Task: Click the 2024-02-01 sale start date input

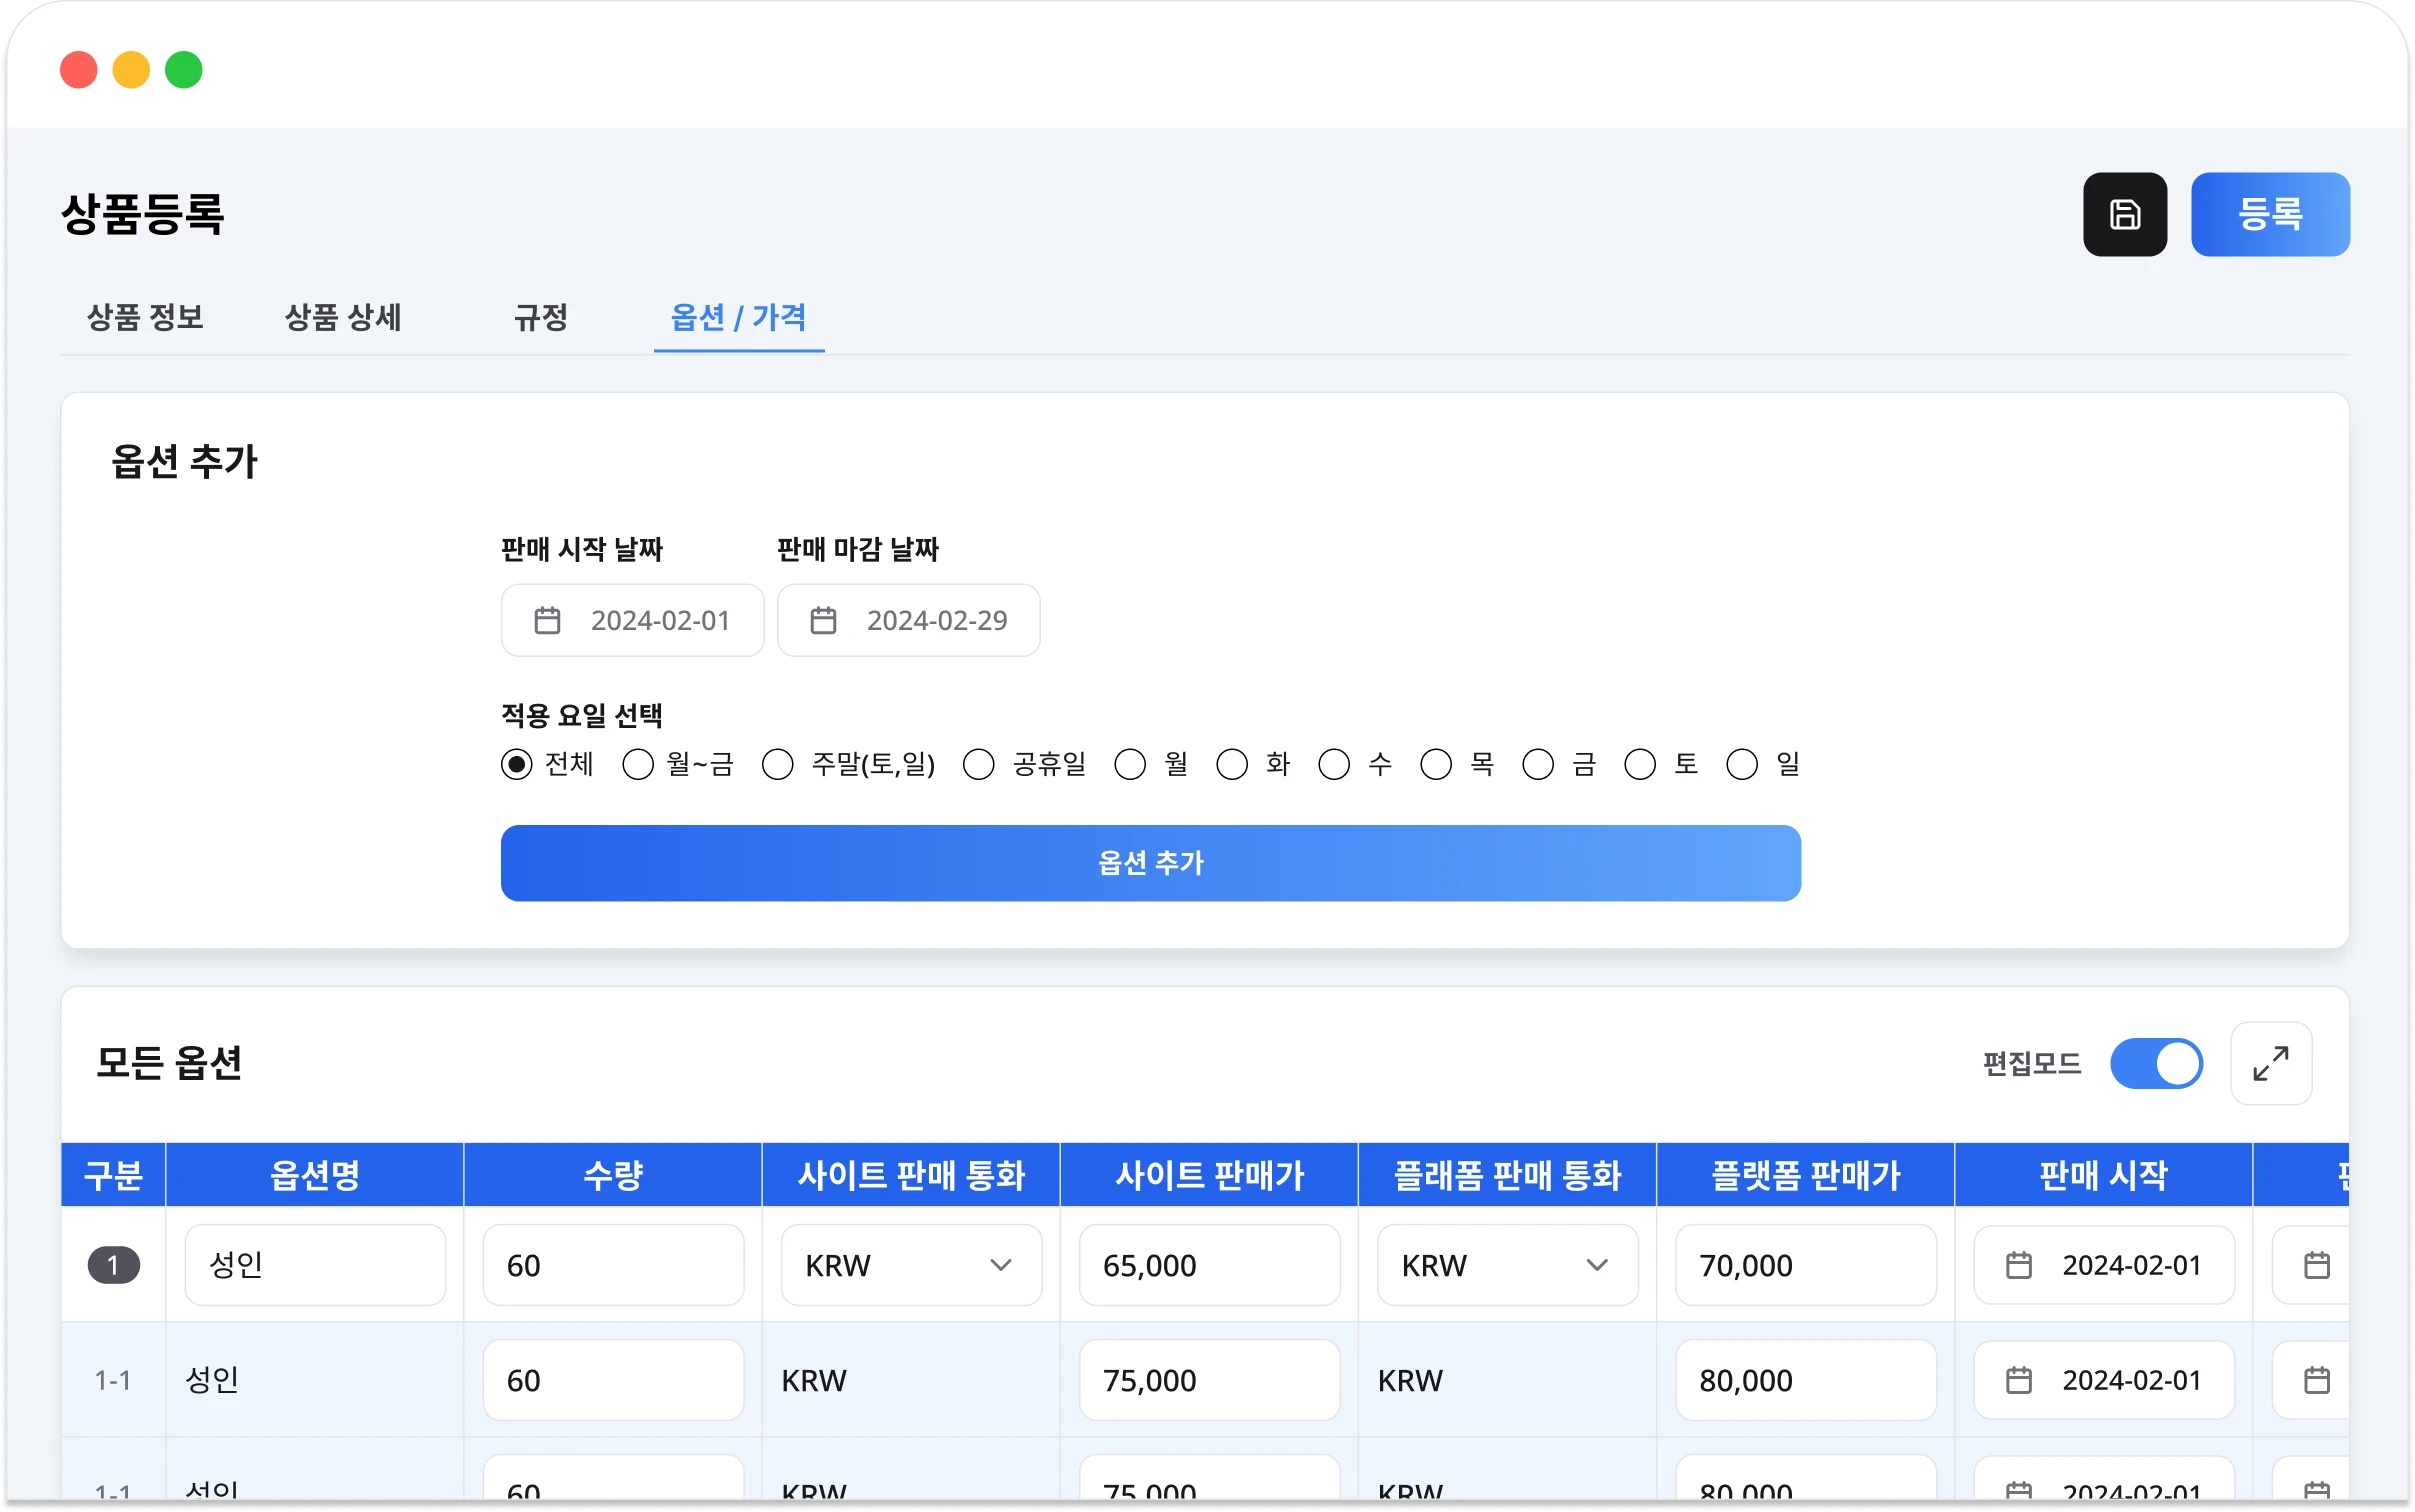Action: click(x=632, y=620)
